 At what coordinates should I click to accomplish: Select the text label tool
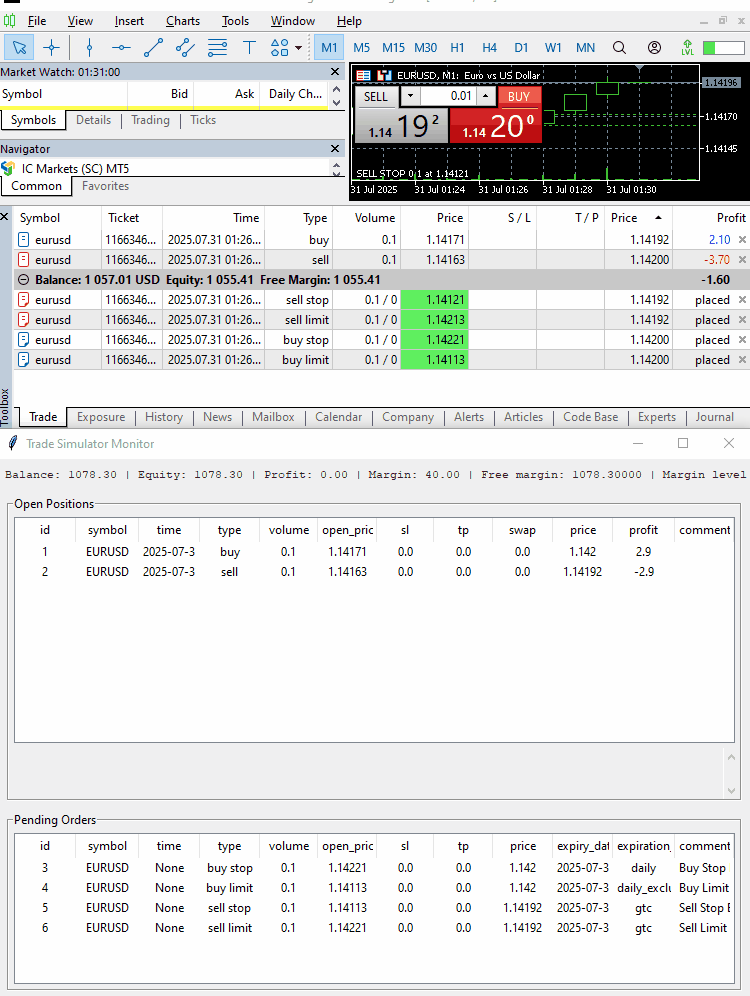pos(249,48)
